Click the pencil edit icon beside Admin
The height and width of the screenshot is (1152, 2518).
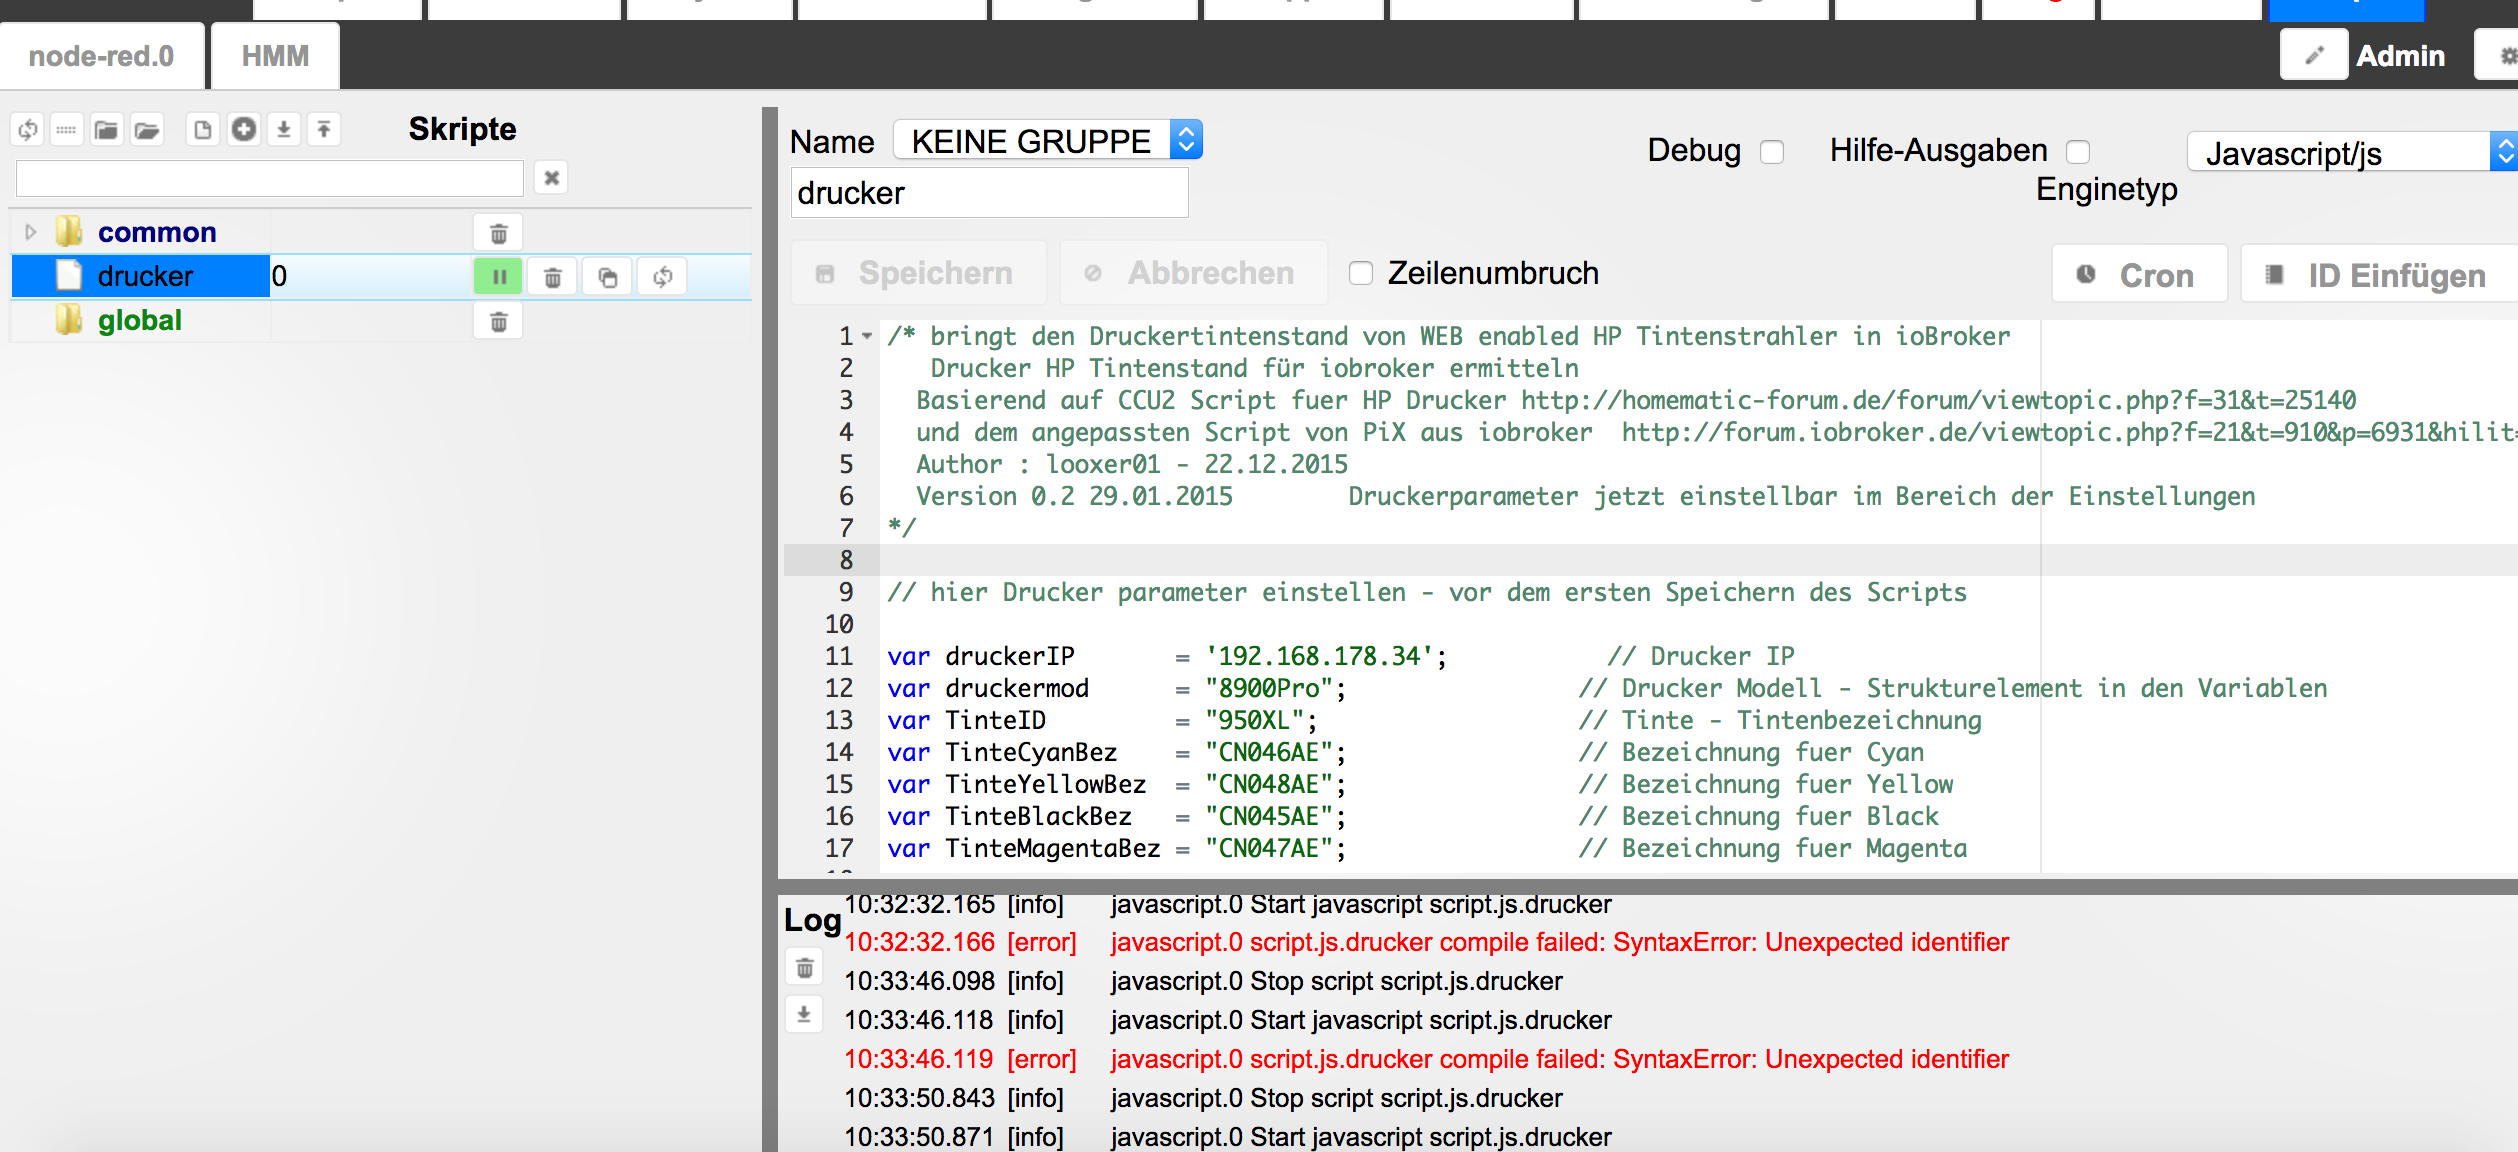(x=2314, y=56)
